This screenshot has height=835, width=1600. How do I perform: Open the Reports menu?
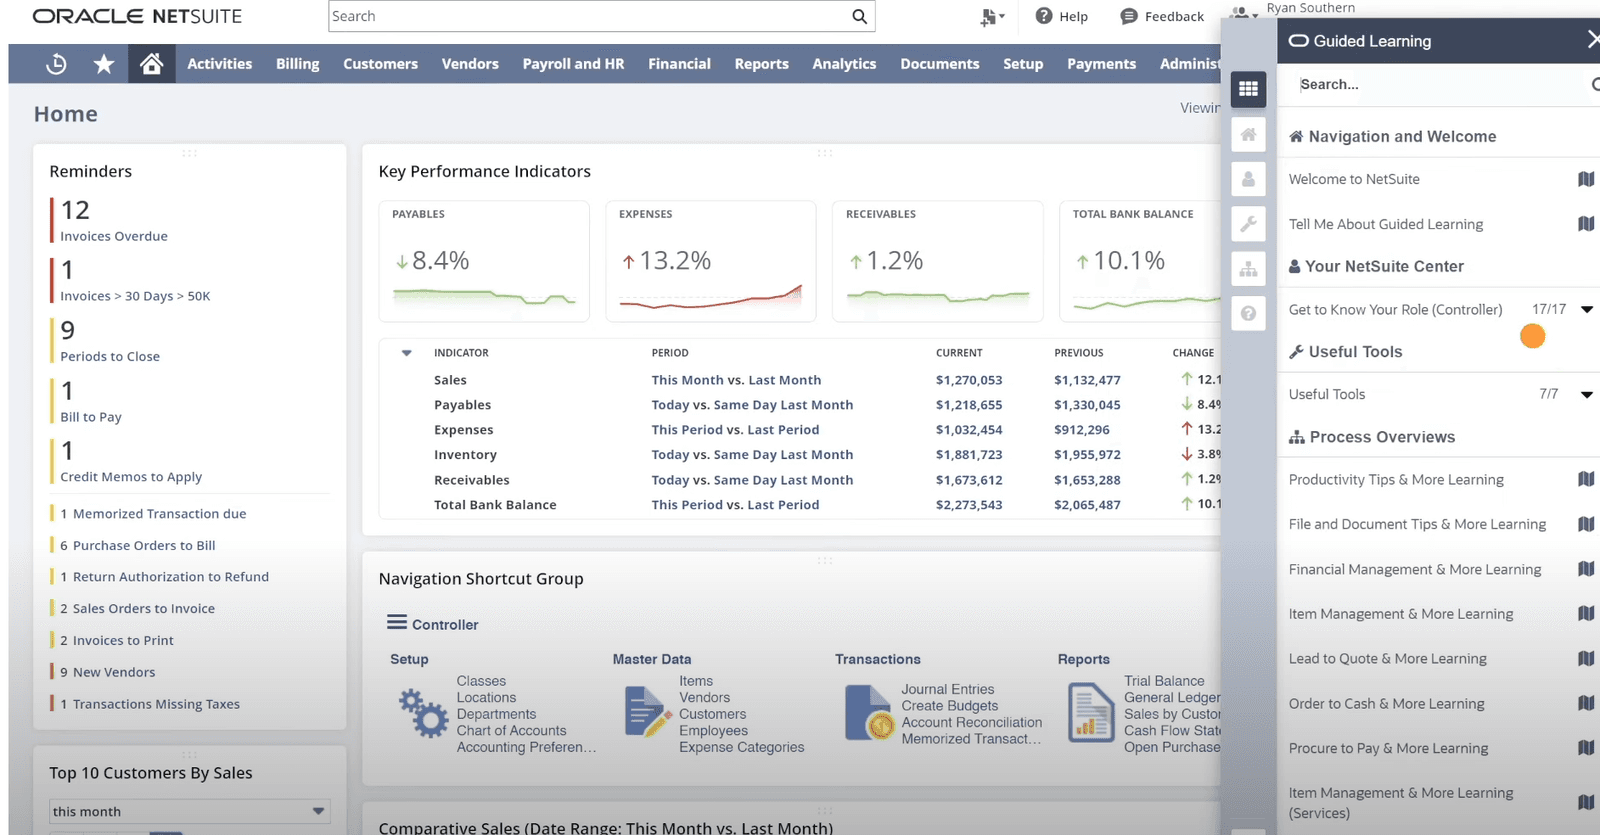[762, 64]
